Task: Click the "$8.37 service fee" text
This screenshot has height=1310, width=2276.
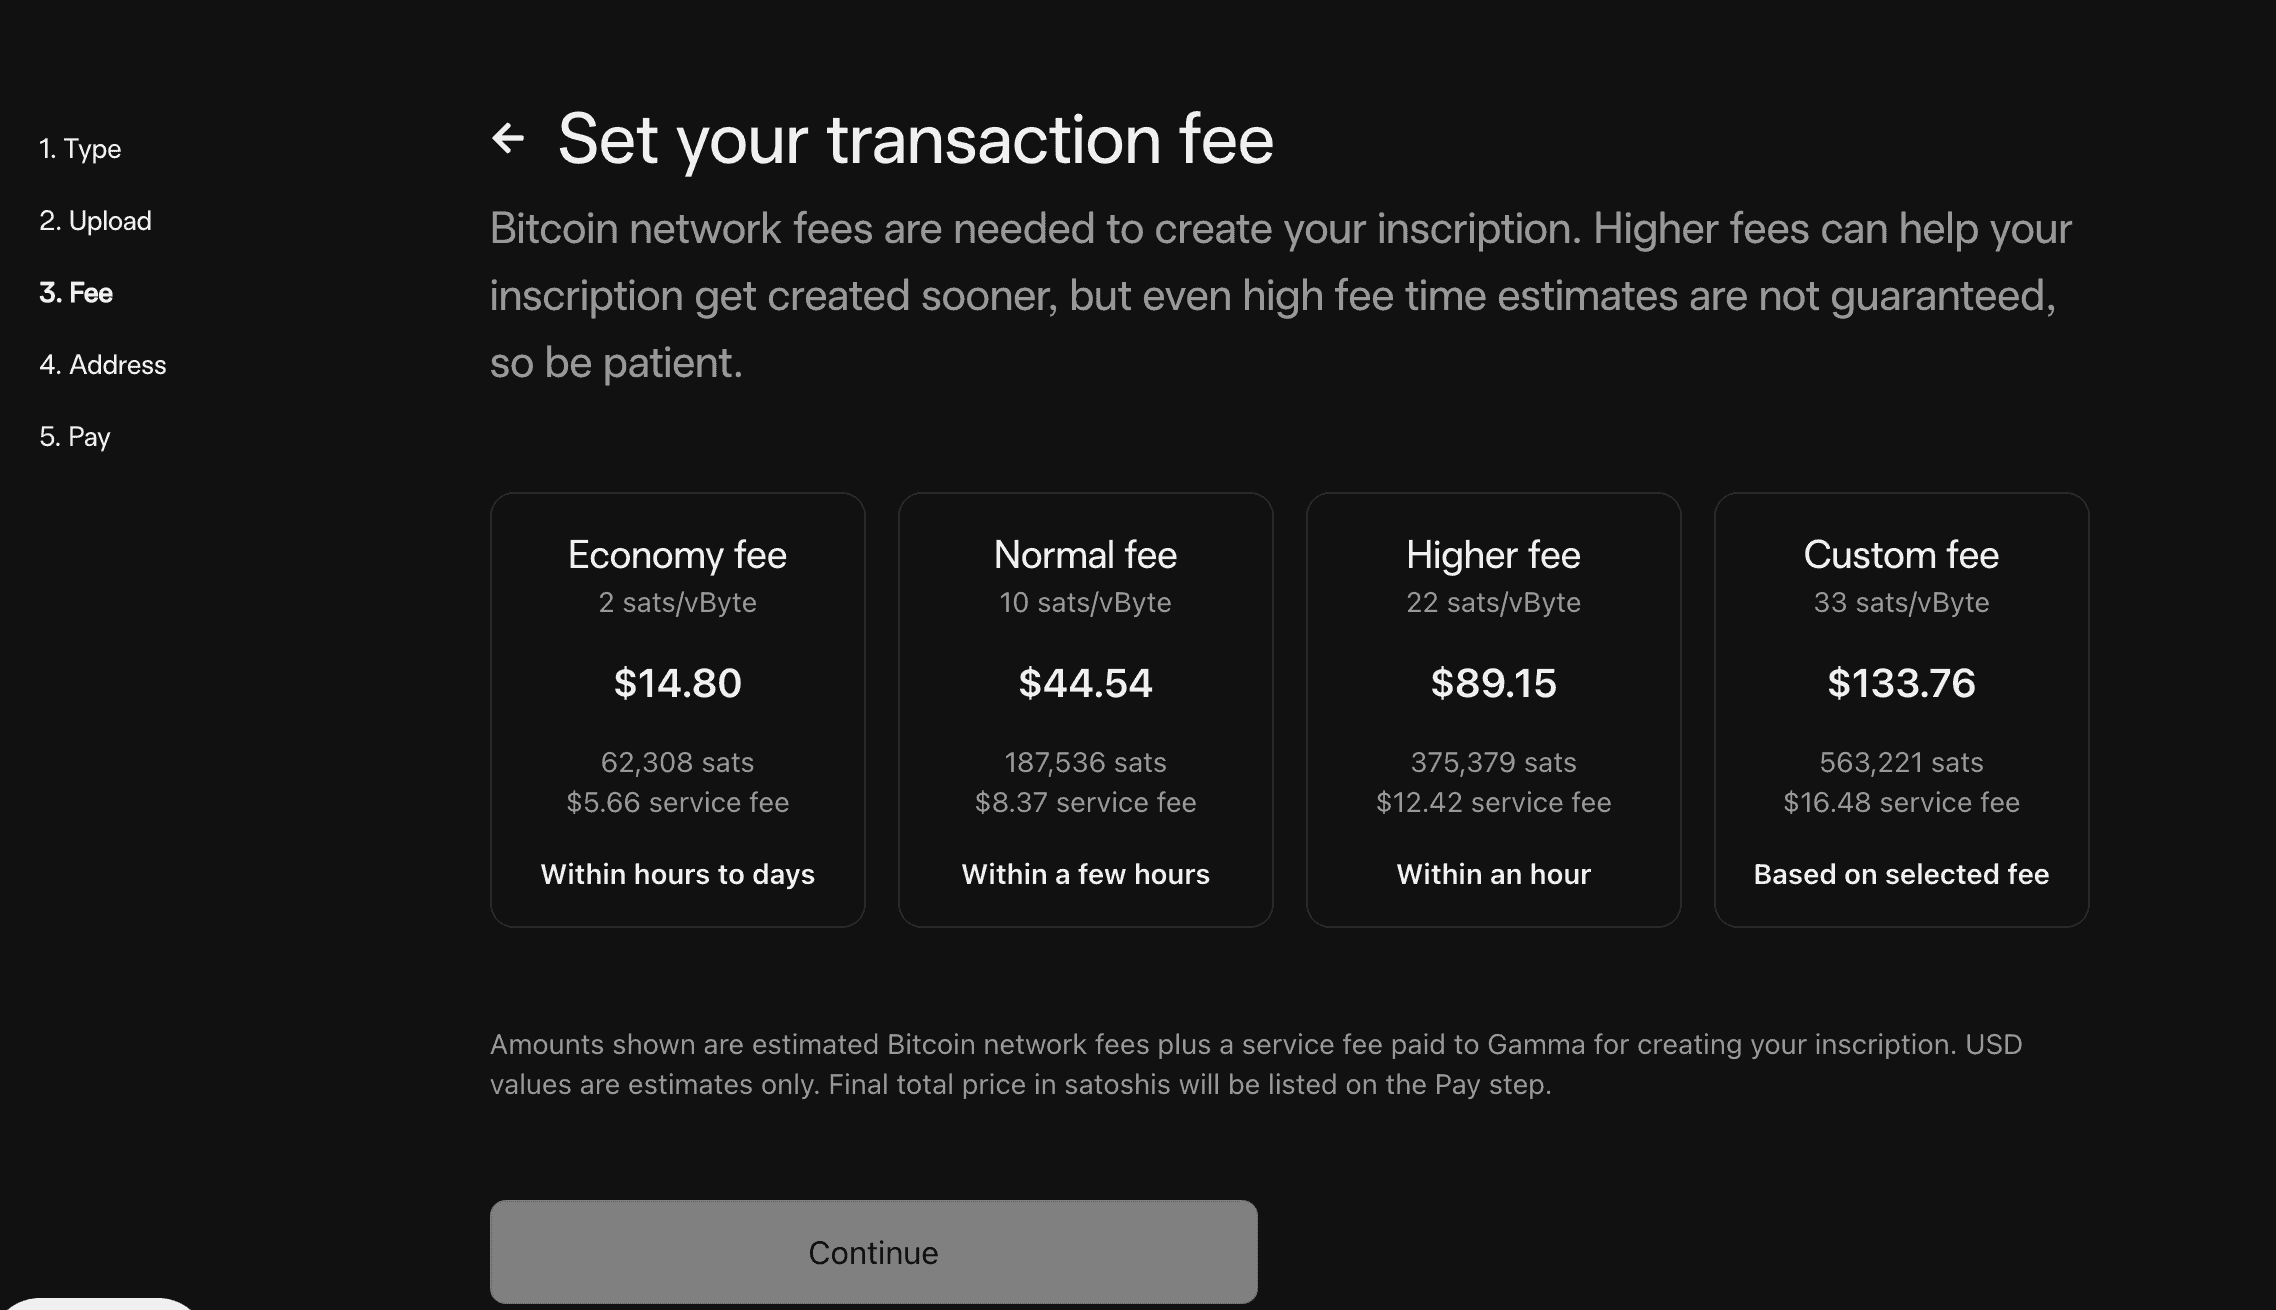Action: pyautogui.click(x=1085, y=802)
